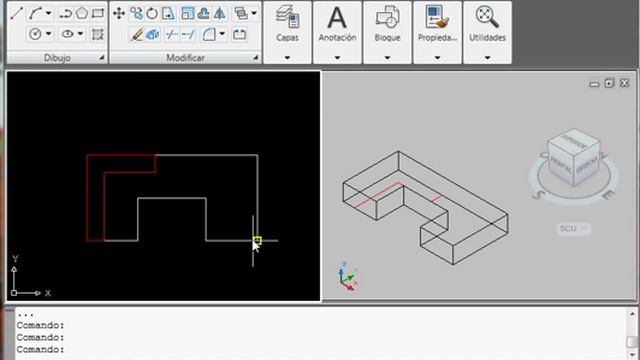Select the Explode tool icon

pos(152,34)
